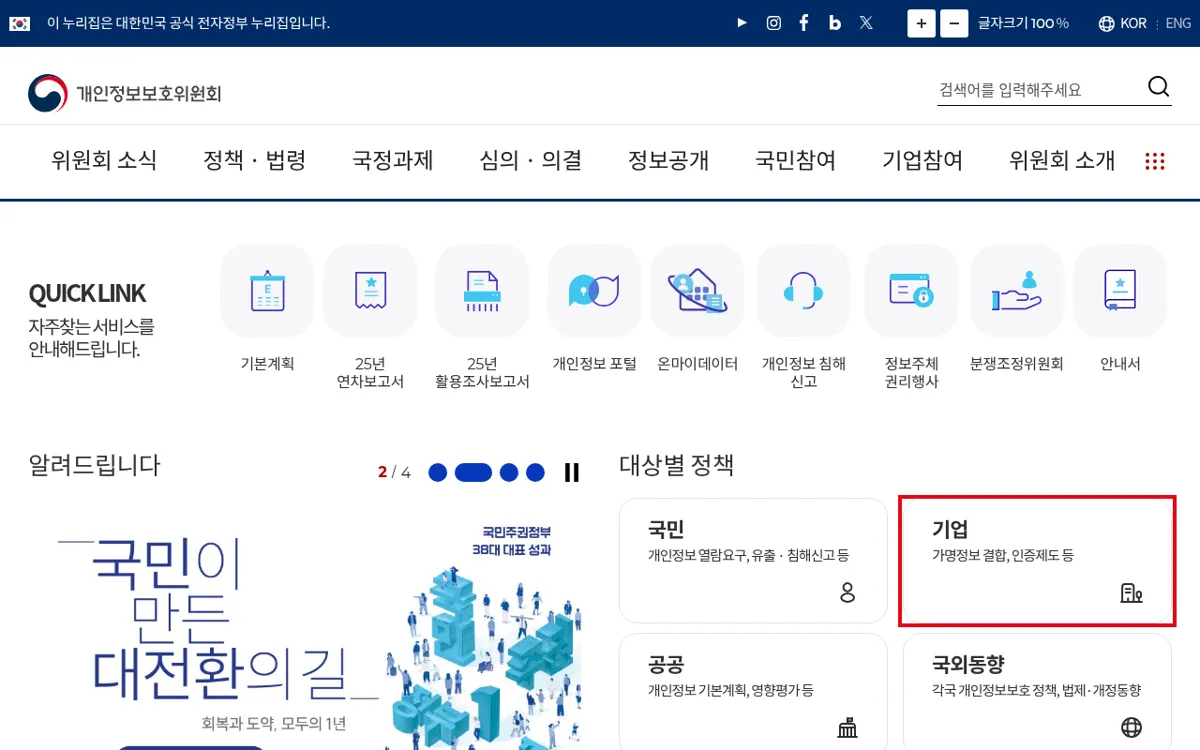Screen dimensions: 1200x750
Task: Open the 정보주체 권리행사 quick link icon
Action: click(x=911, y=290)
